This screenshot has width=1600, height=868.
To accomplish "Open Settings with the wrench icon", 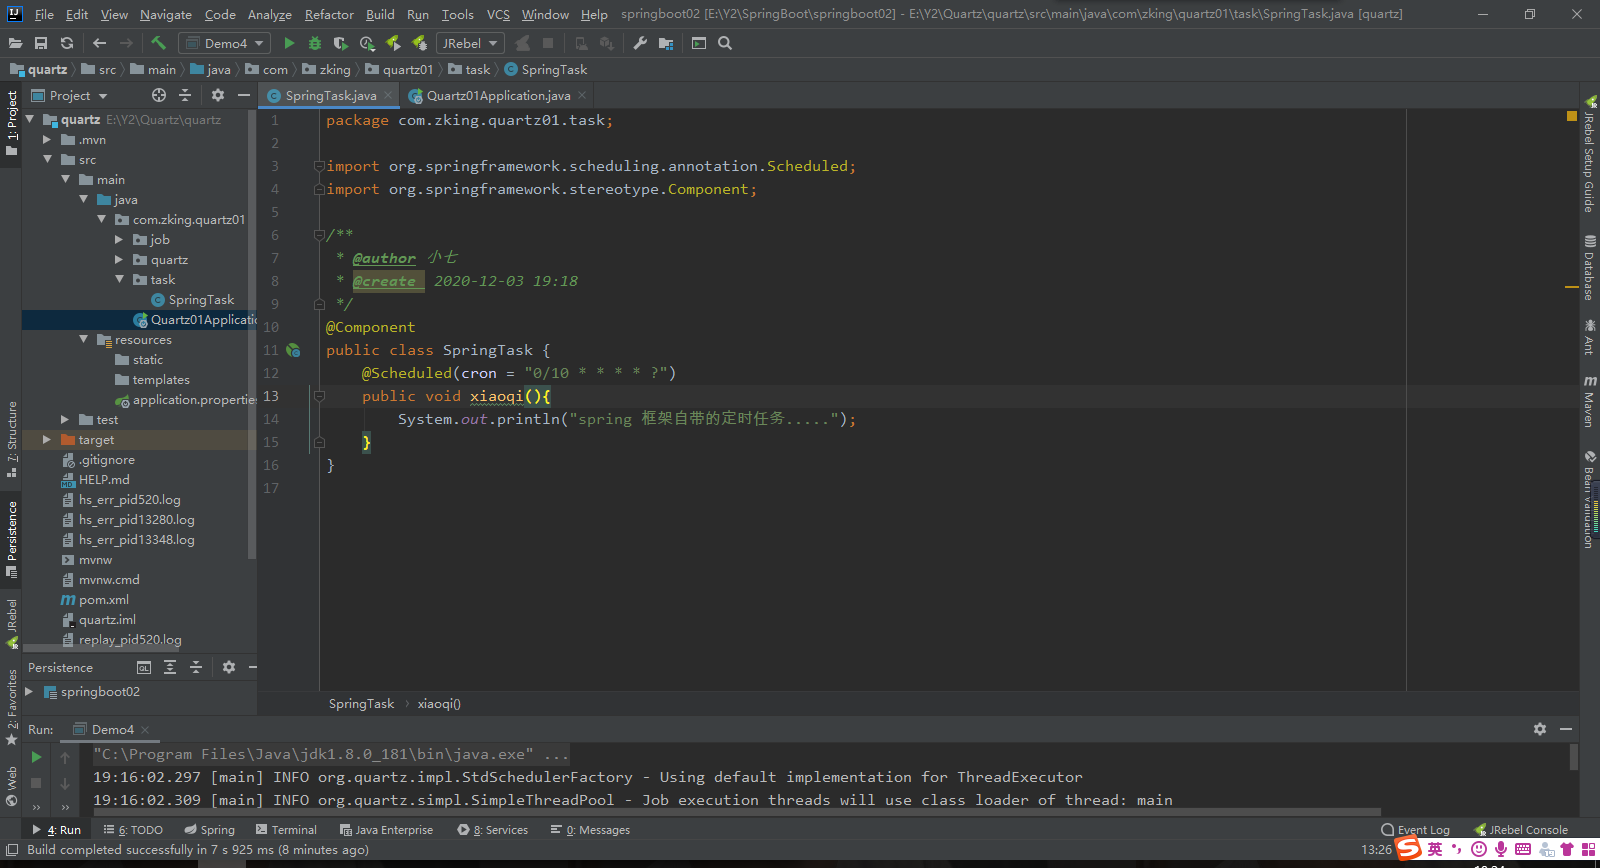I will click(640, 43).
